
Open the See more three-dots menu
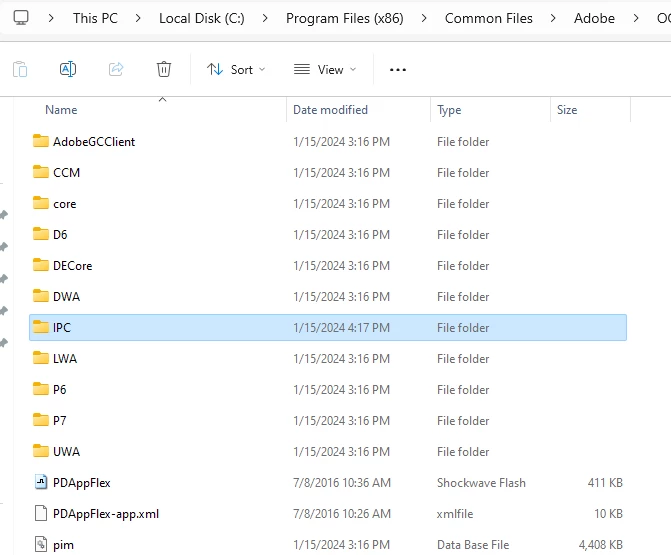coord(398,70)
